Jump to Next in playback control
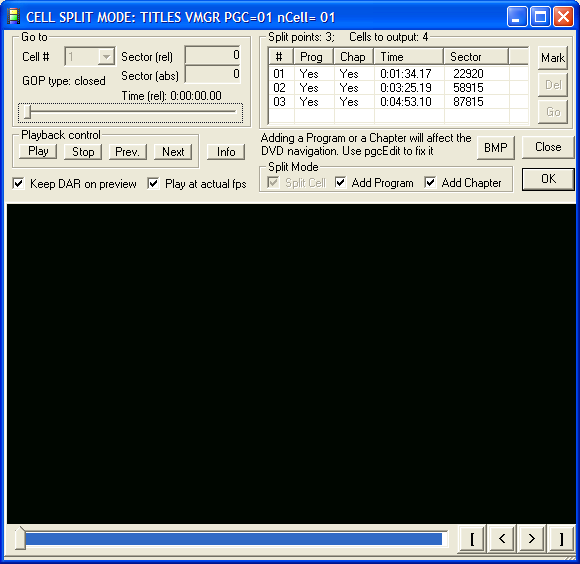Viewport: 580px width, 564px height. coord(173,152)
